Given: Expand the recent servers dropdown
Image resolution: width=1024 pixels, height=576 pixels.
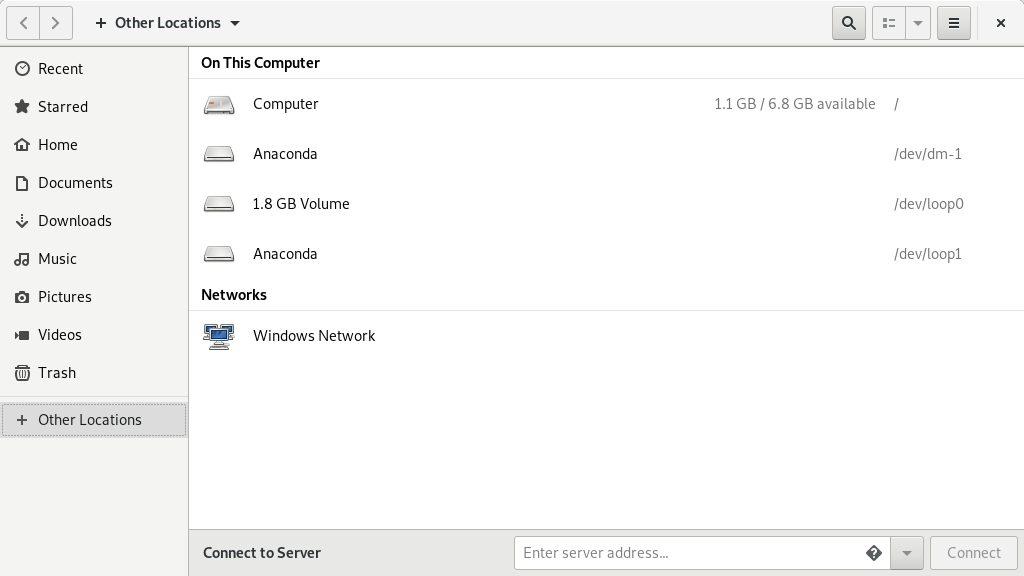Looking at the screenshot, I should [x=907, y=553].
